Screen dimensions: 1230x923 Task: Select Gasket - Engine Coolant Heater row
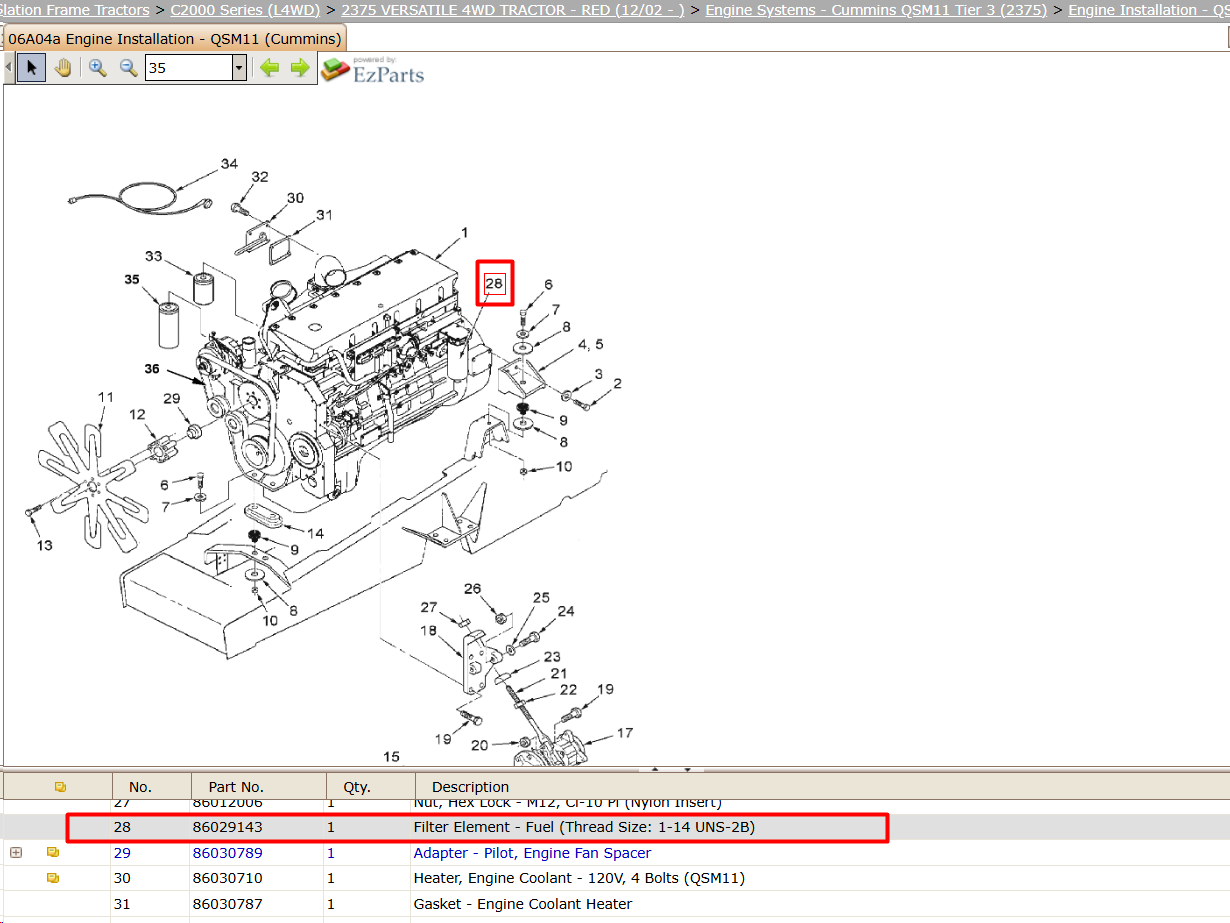(x=615, y=904)
